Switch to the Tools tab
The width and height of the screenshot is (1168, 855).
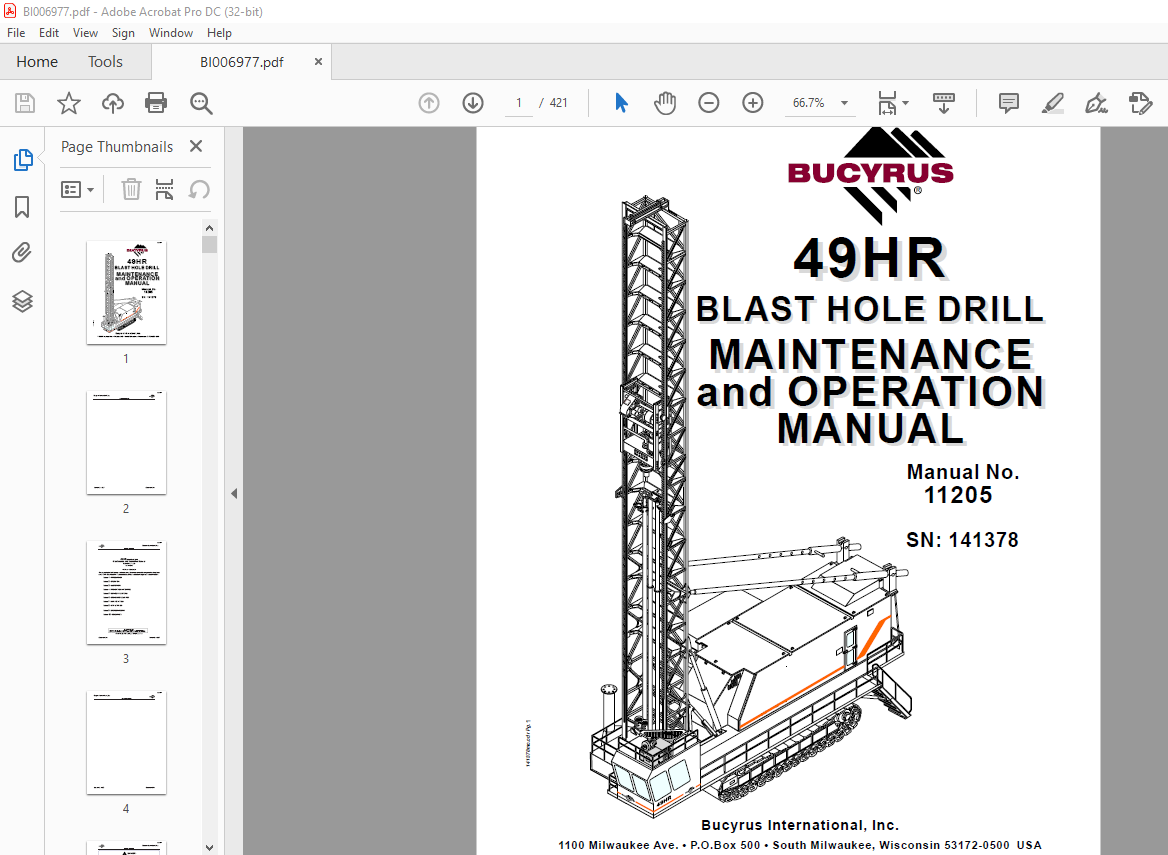105,62
